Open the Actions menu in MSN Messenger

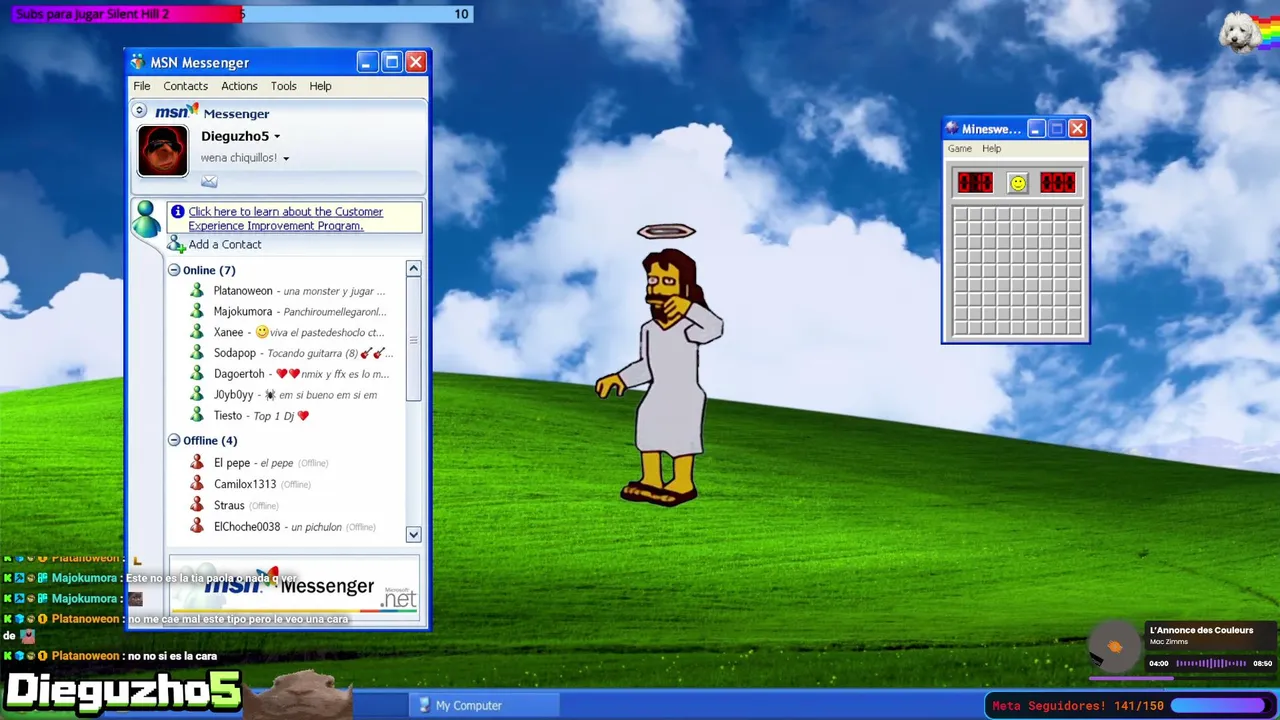point(239,86)
